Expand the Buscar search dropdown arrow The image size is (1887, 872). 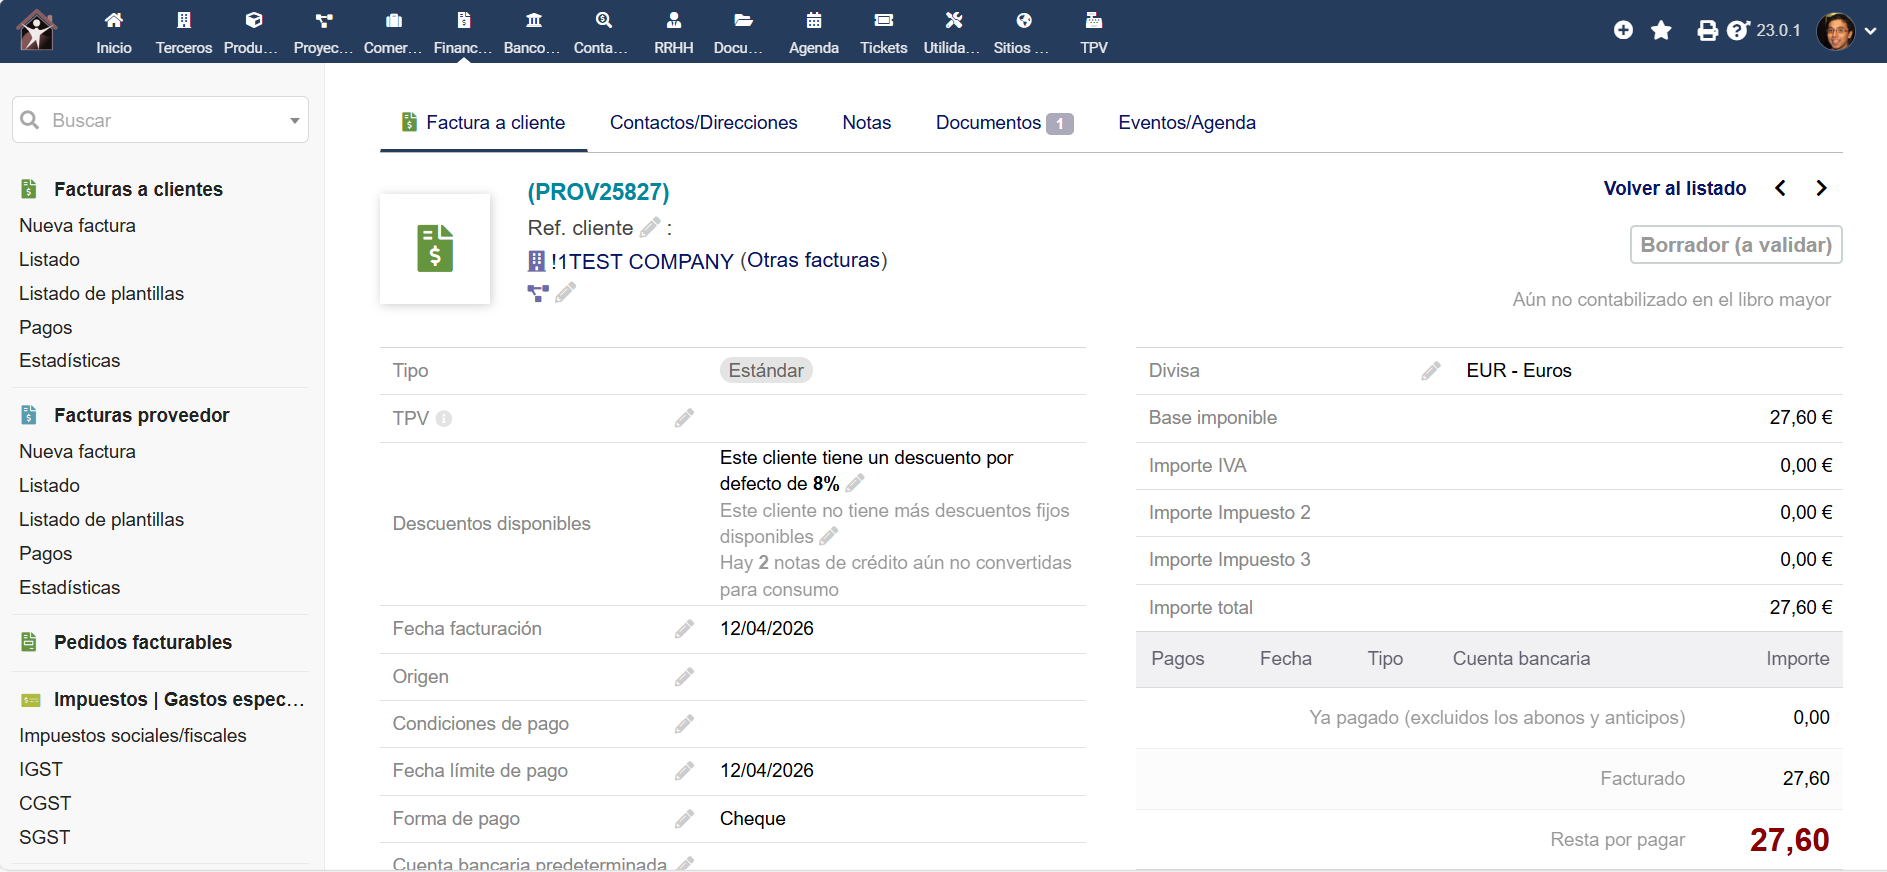click(295, 120)
